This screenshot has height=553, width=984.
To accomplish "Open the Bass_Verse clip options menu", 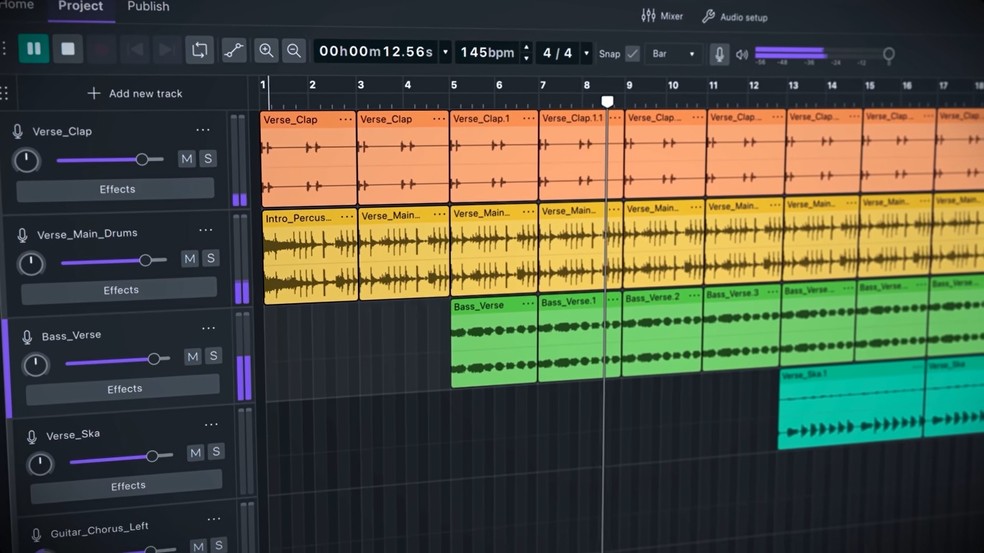I will pyautogui.click(x=528, y=304).
